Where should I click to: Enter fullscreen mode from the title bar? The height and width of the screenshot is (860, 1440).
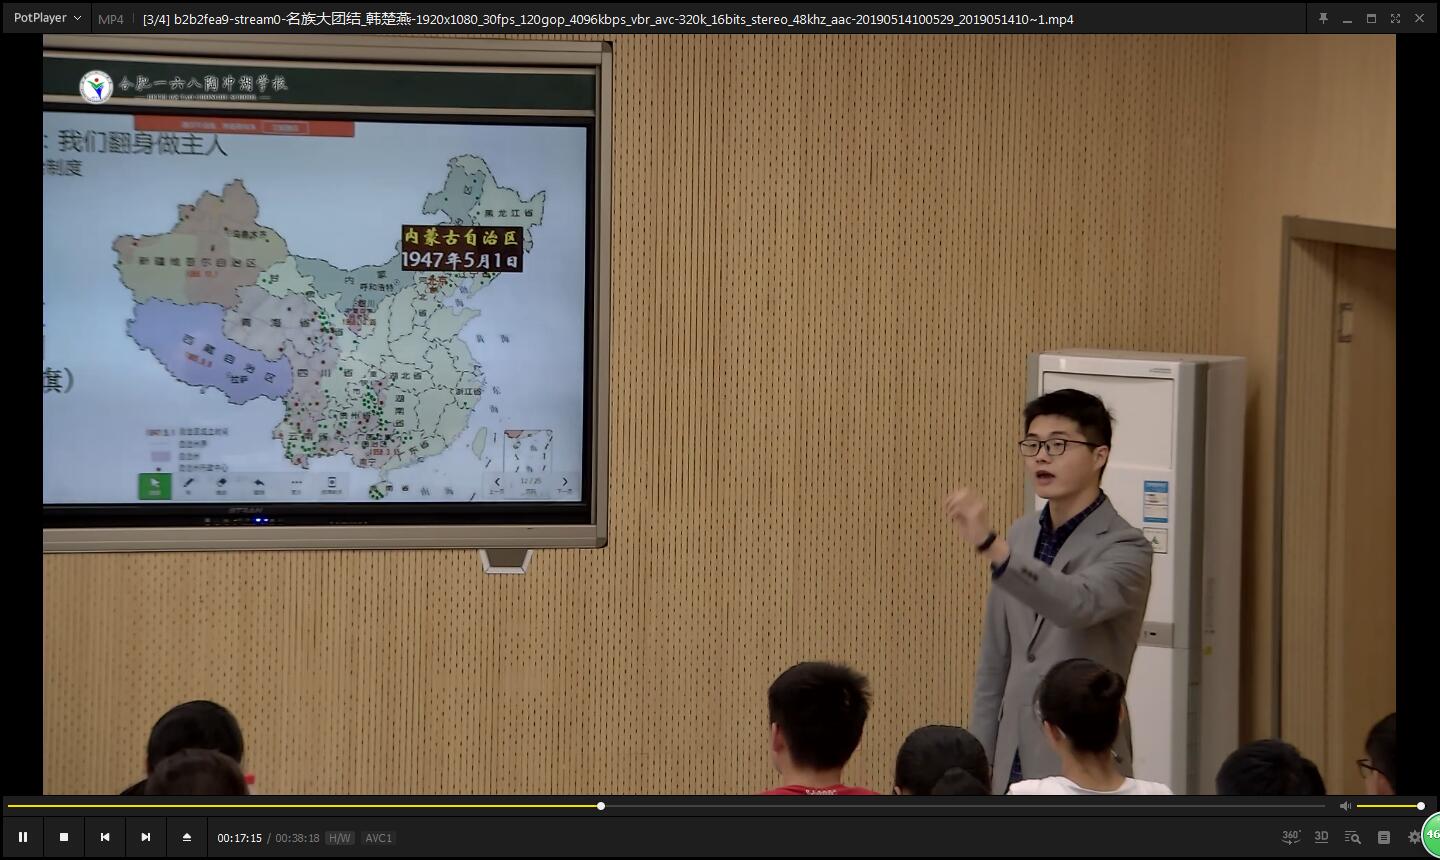1395,18
